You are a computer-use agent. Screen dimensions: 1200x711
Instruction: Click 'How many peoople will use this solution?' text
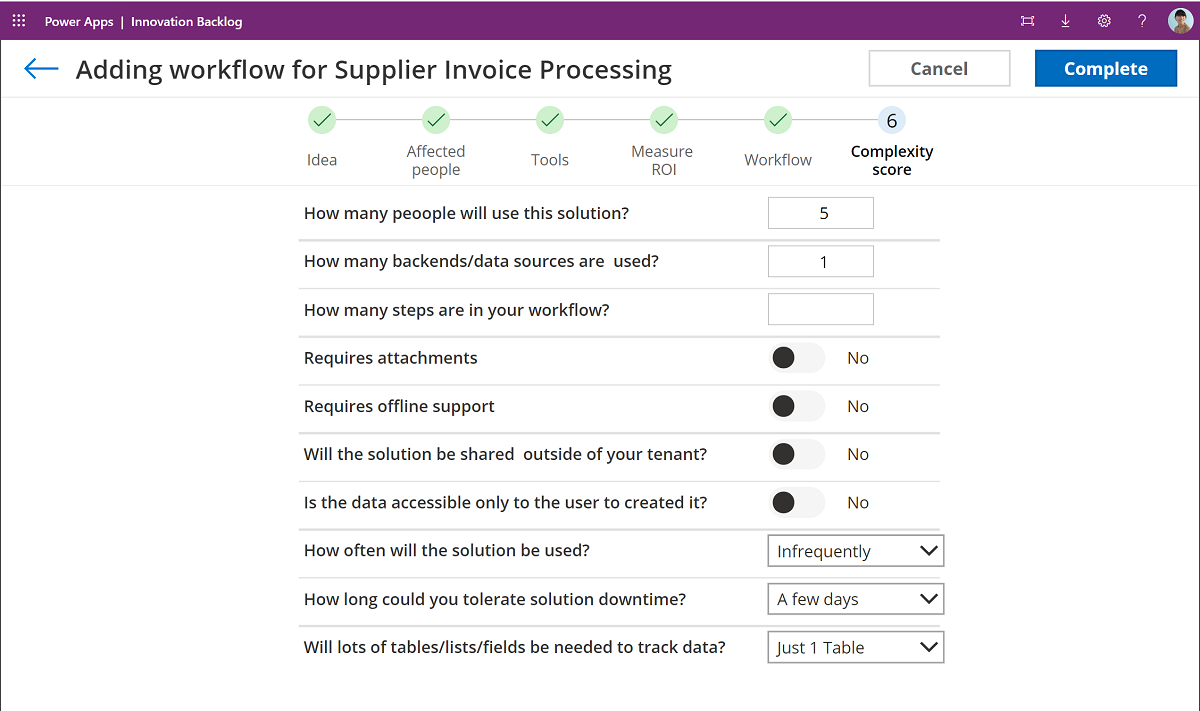point(467,213)
